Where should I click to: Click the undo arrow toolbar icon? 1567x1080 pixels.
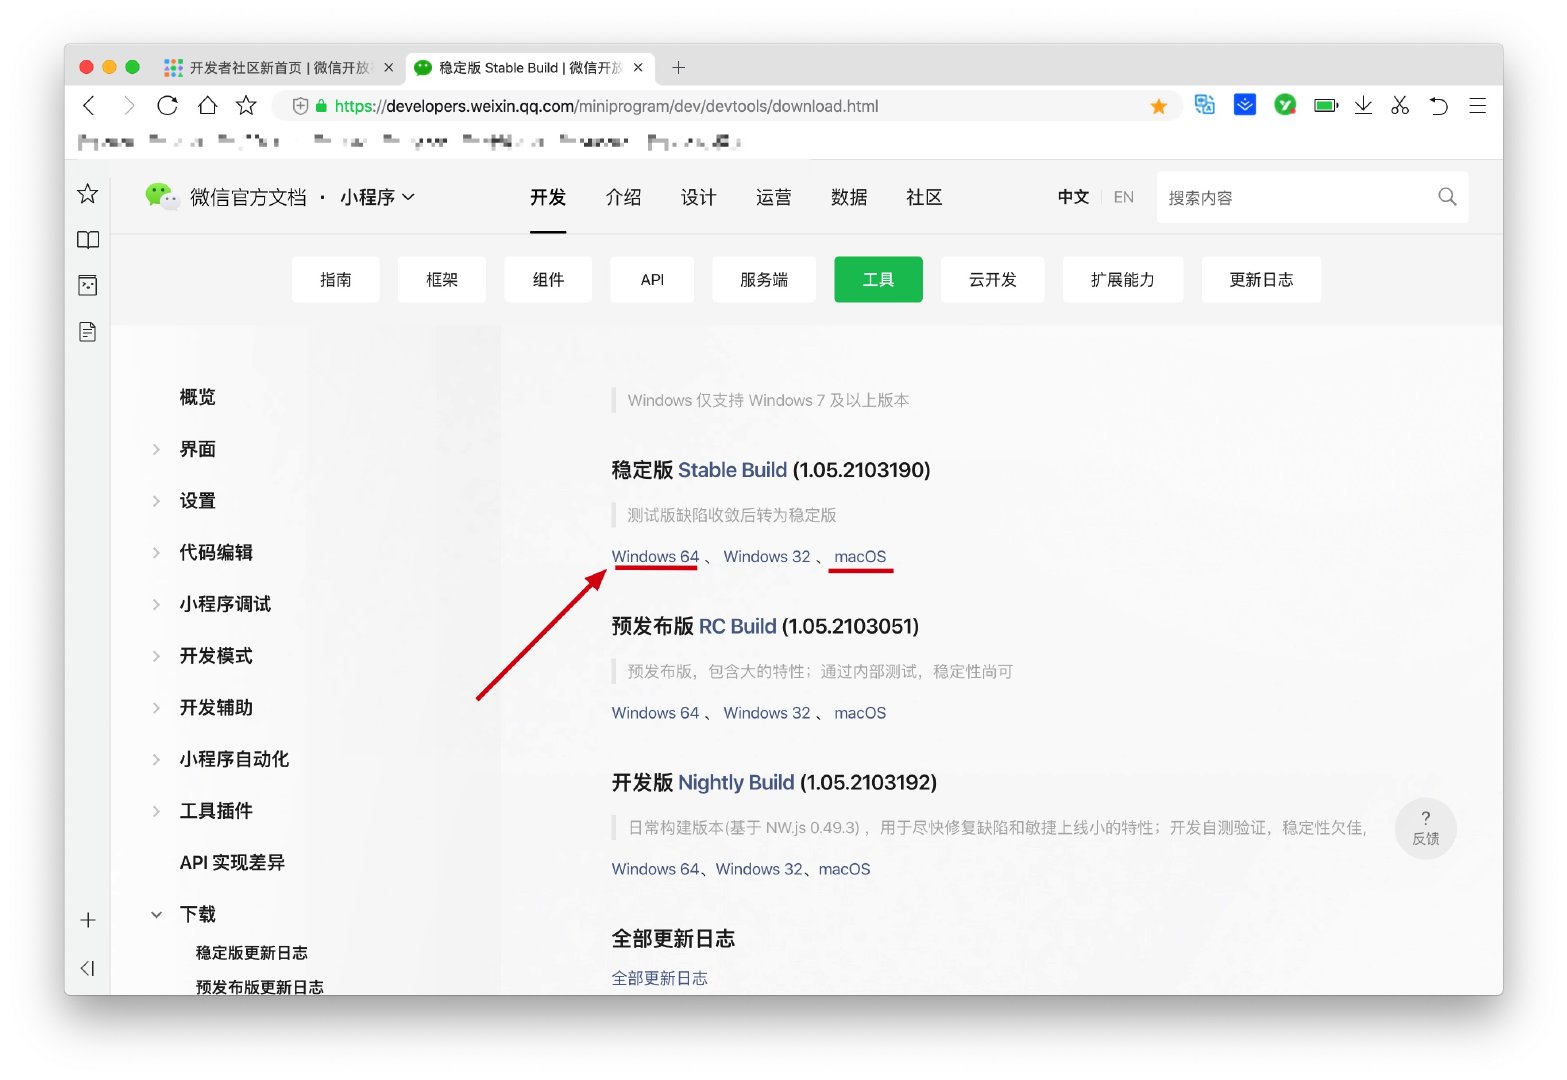click(1438, 105)
